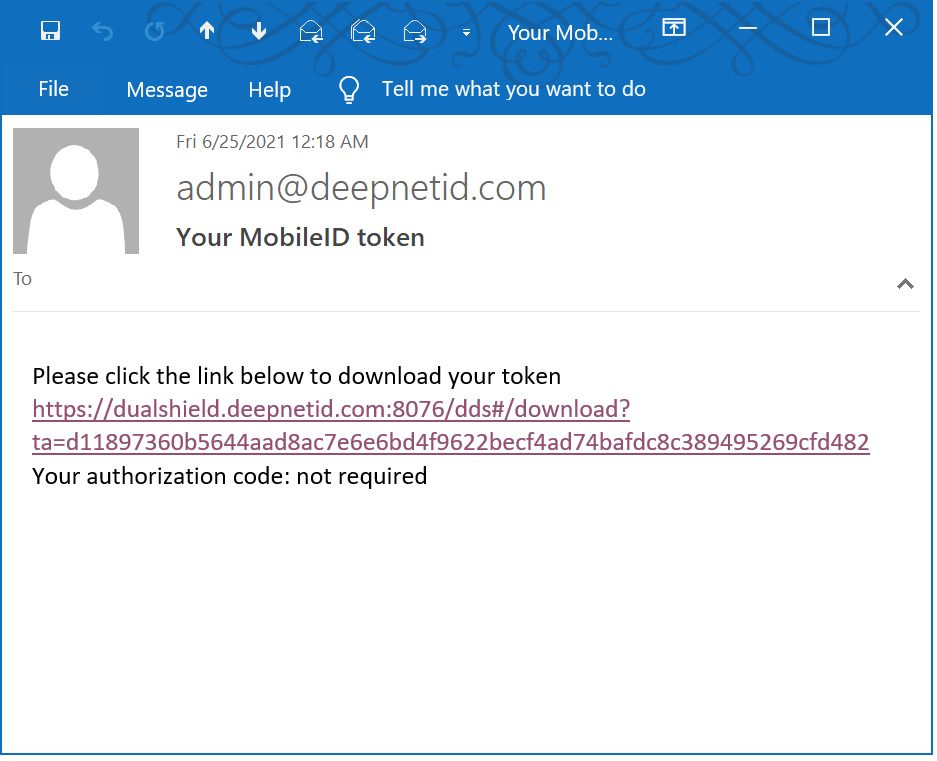Open the File menu
Image resolution: width=937 pixels, height=761 pixels.
click(53, 89)
